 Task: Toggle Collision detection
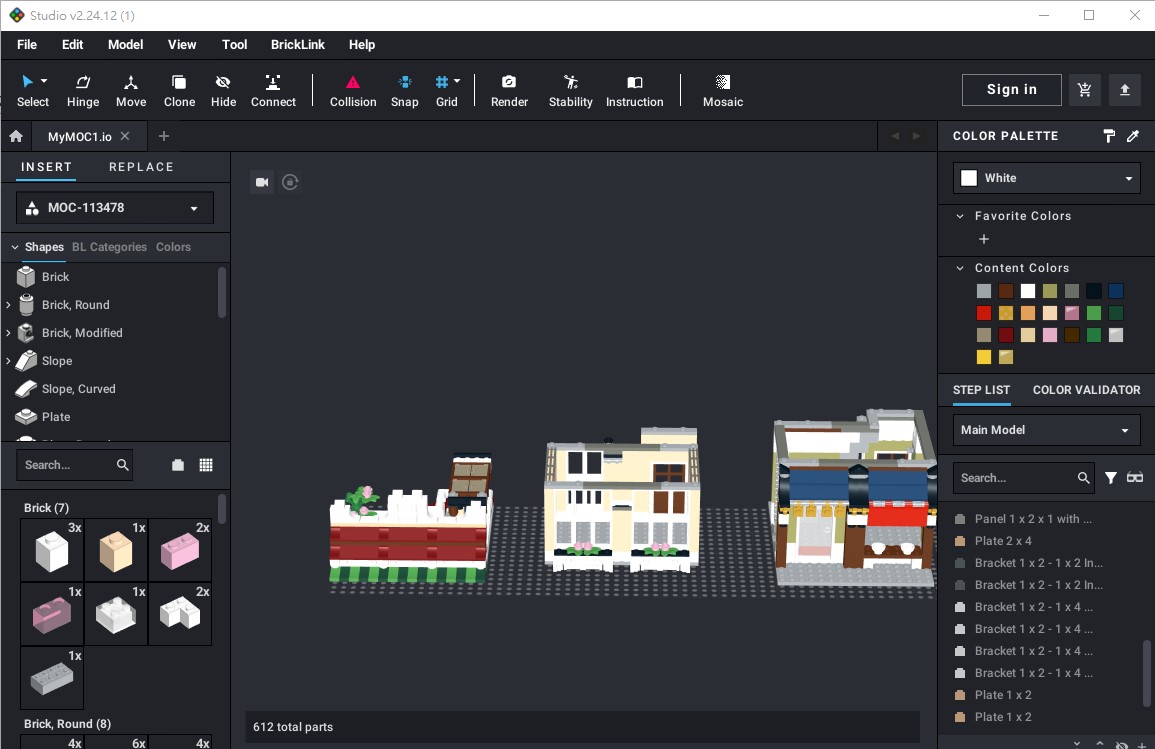tap(353, 91)
